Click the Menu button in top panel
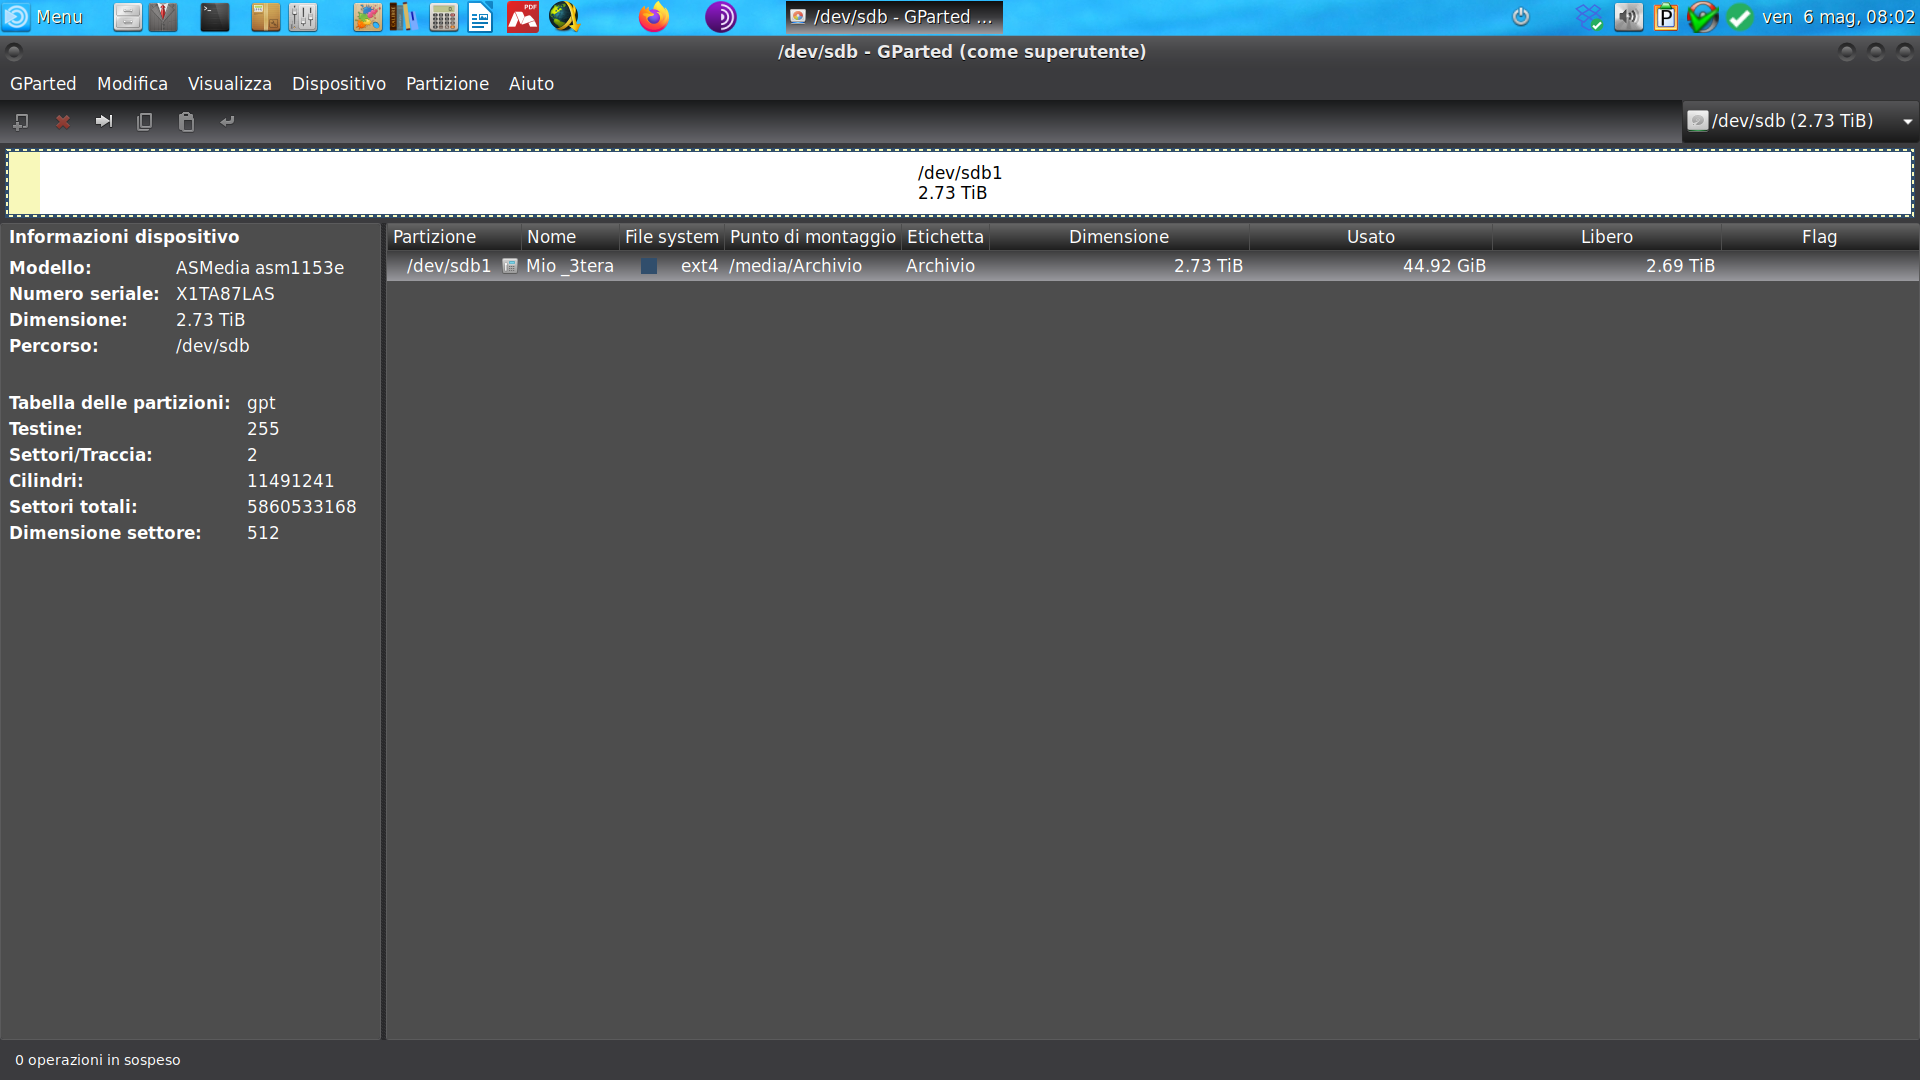Image resolution: width=1920 pixels, height=1080 pixels. [43, 17]
